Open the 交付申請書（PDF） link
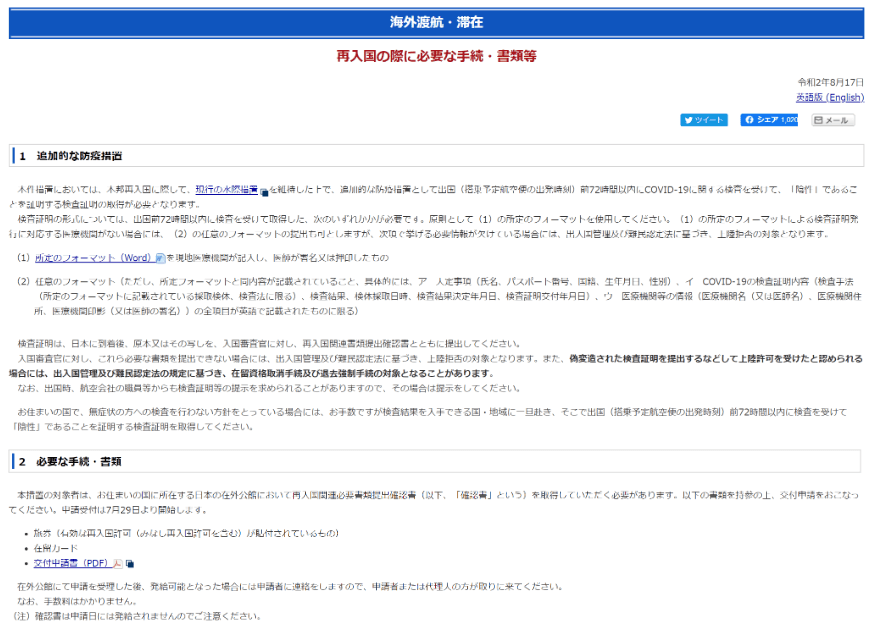 pyautogui.click(x=72, y=564)
